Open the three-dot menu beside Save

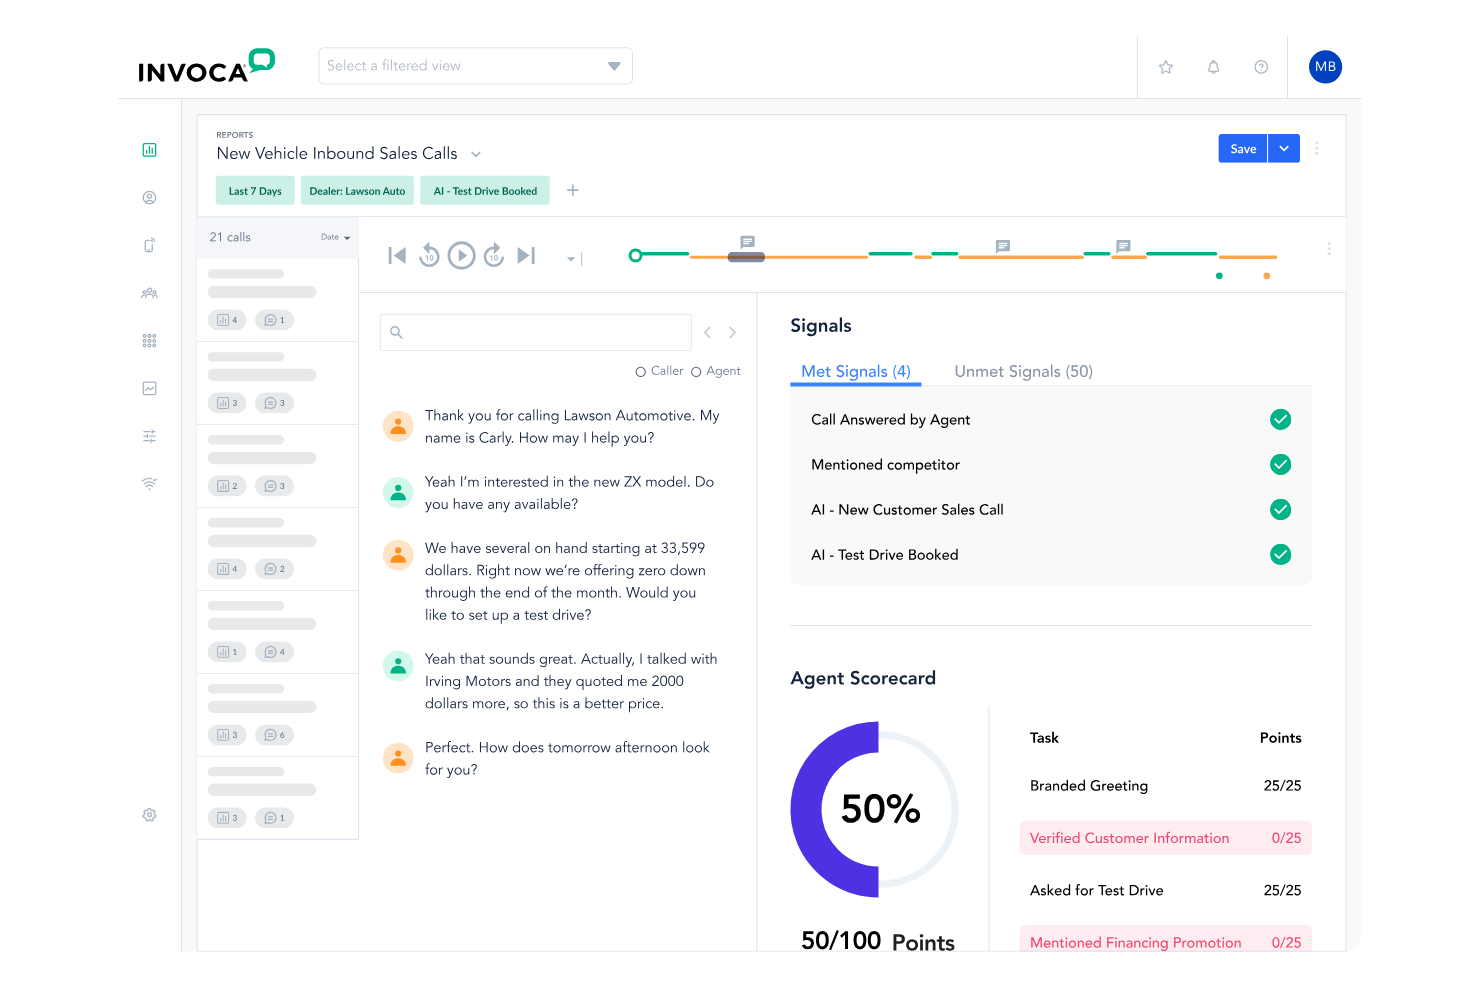(x=1317, y=148)
